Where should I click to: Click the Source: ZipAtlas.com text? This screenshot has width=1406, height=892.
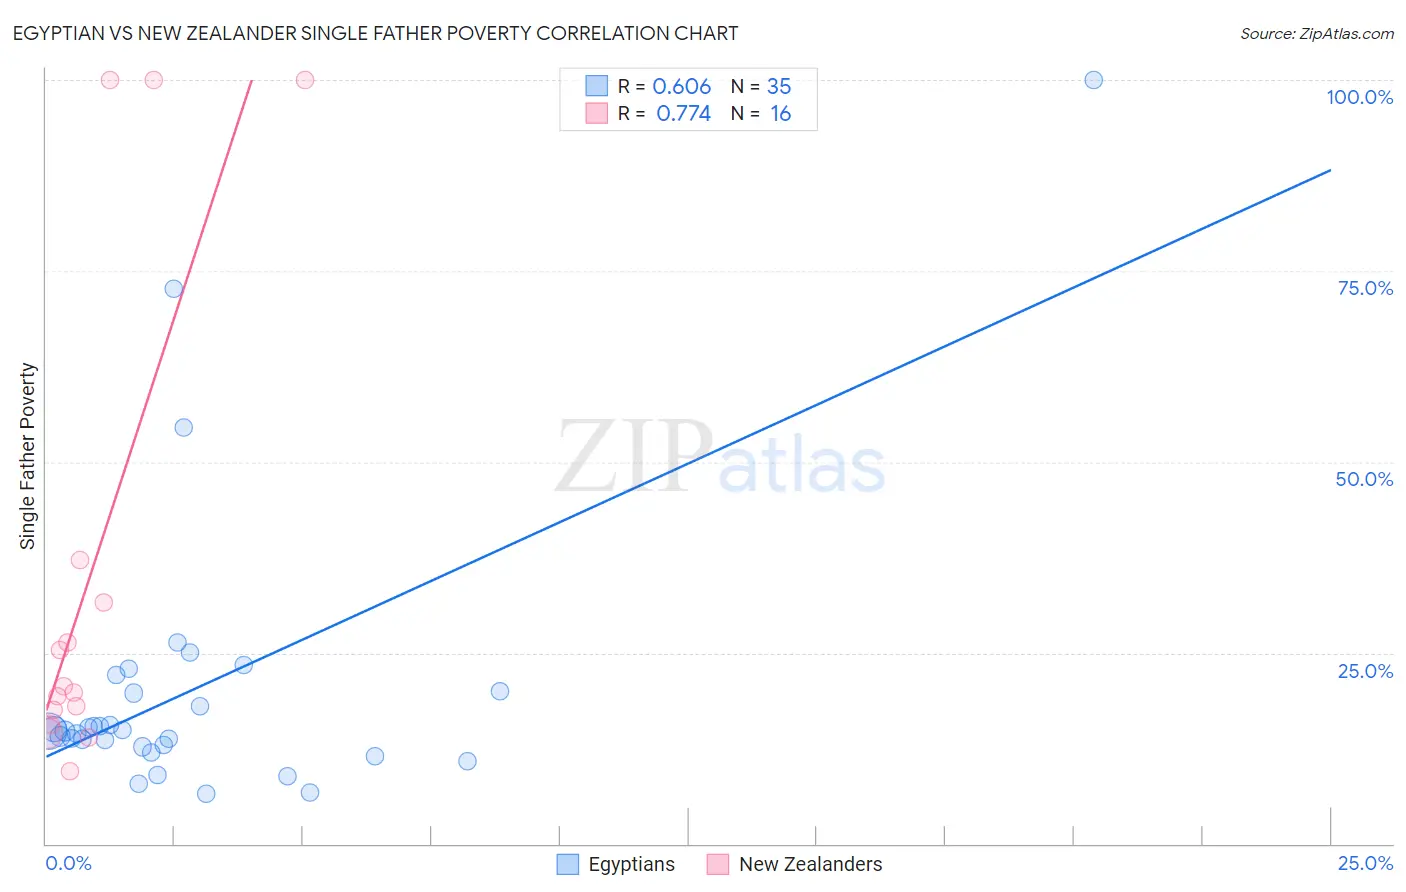tap(1317, 33)
